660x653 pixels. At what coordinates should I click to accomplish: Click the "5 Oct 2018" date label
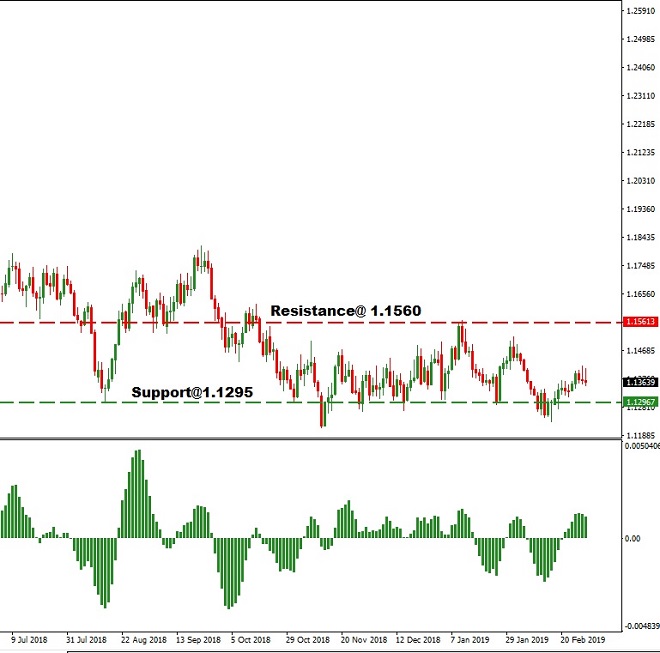coord(250,640)
